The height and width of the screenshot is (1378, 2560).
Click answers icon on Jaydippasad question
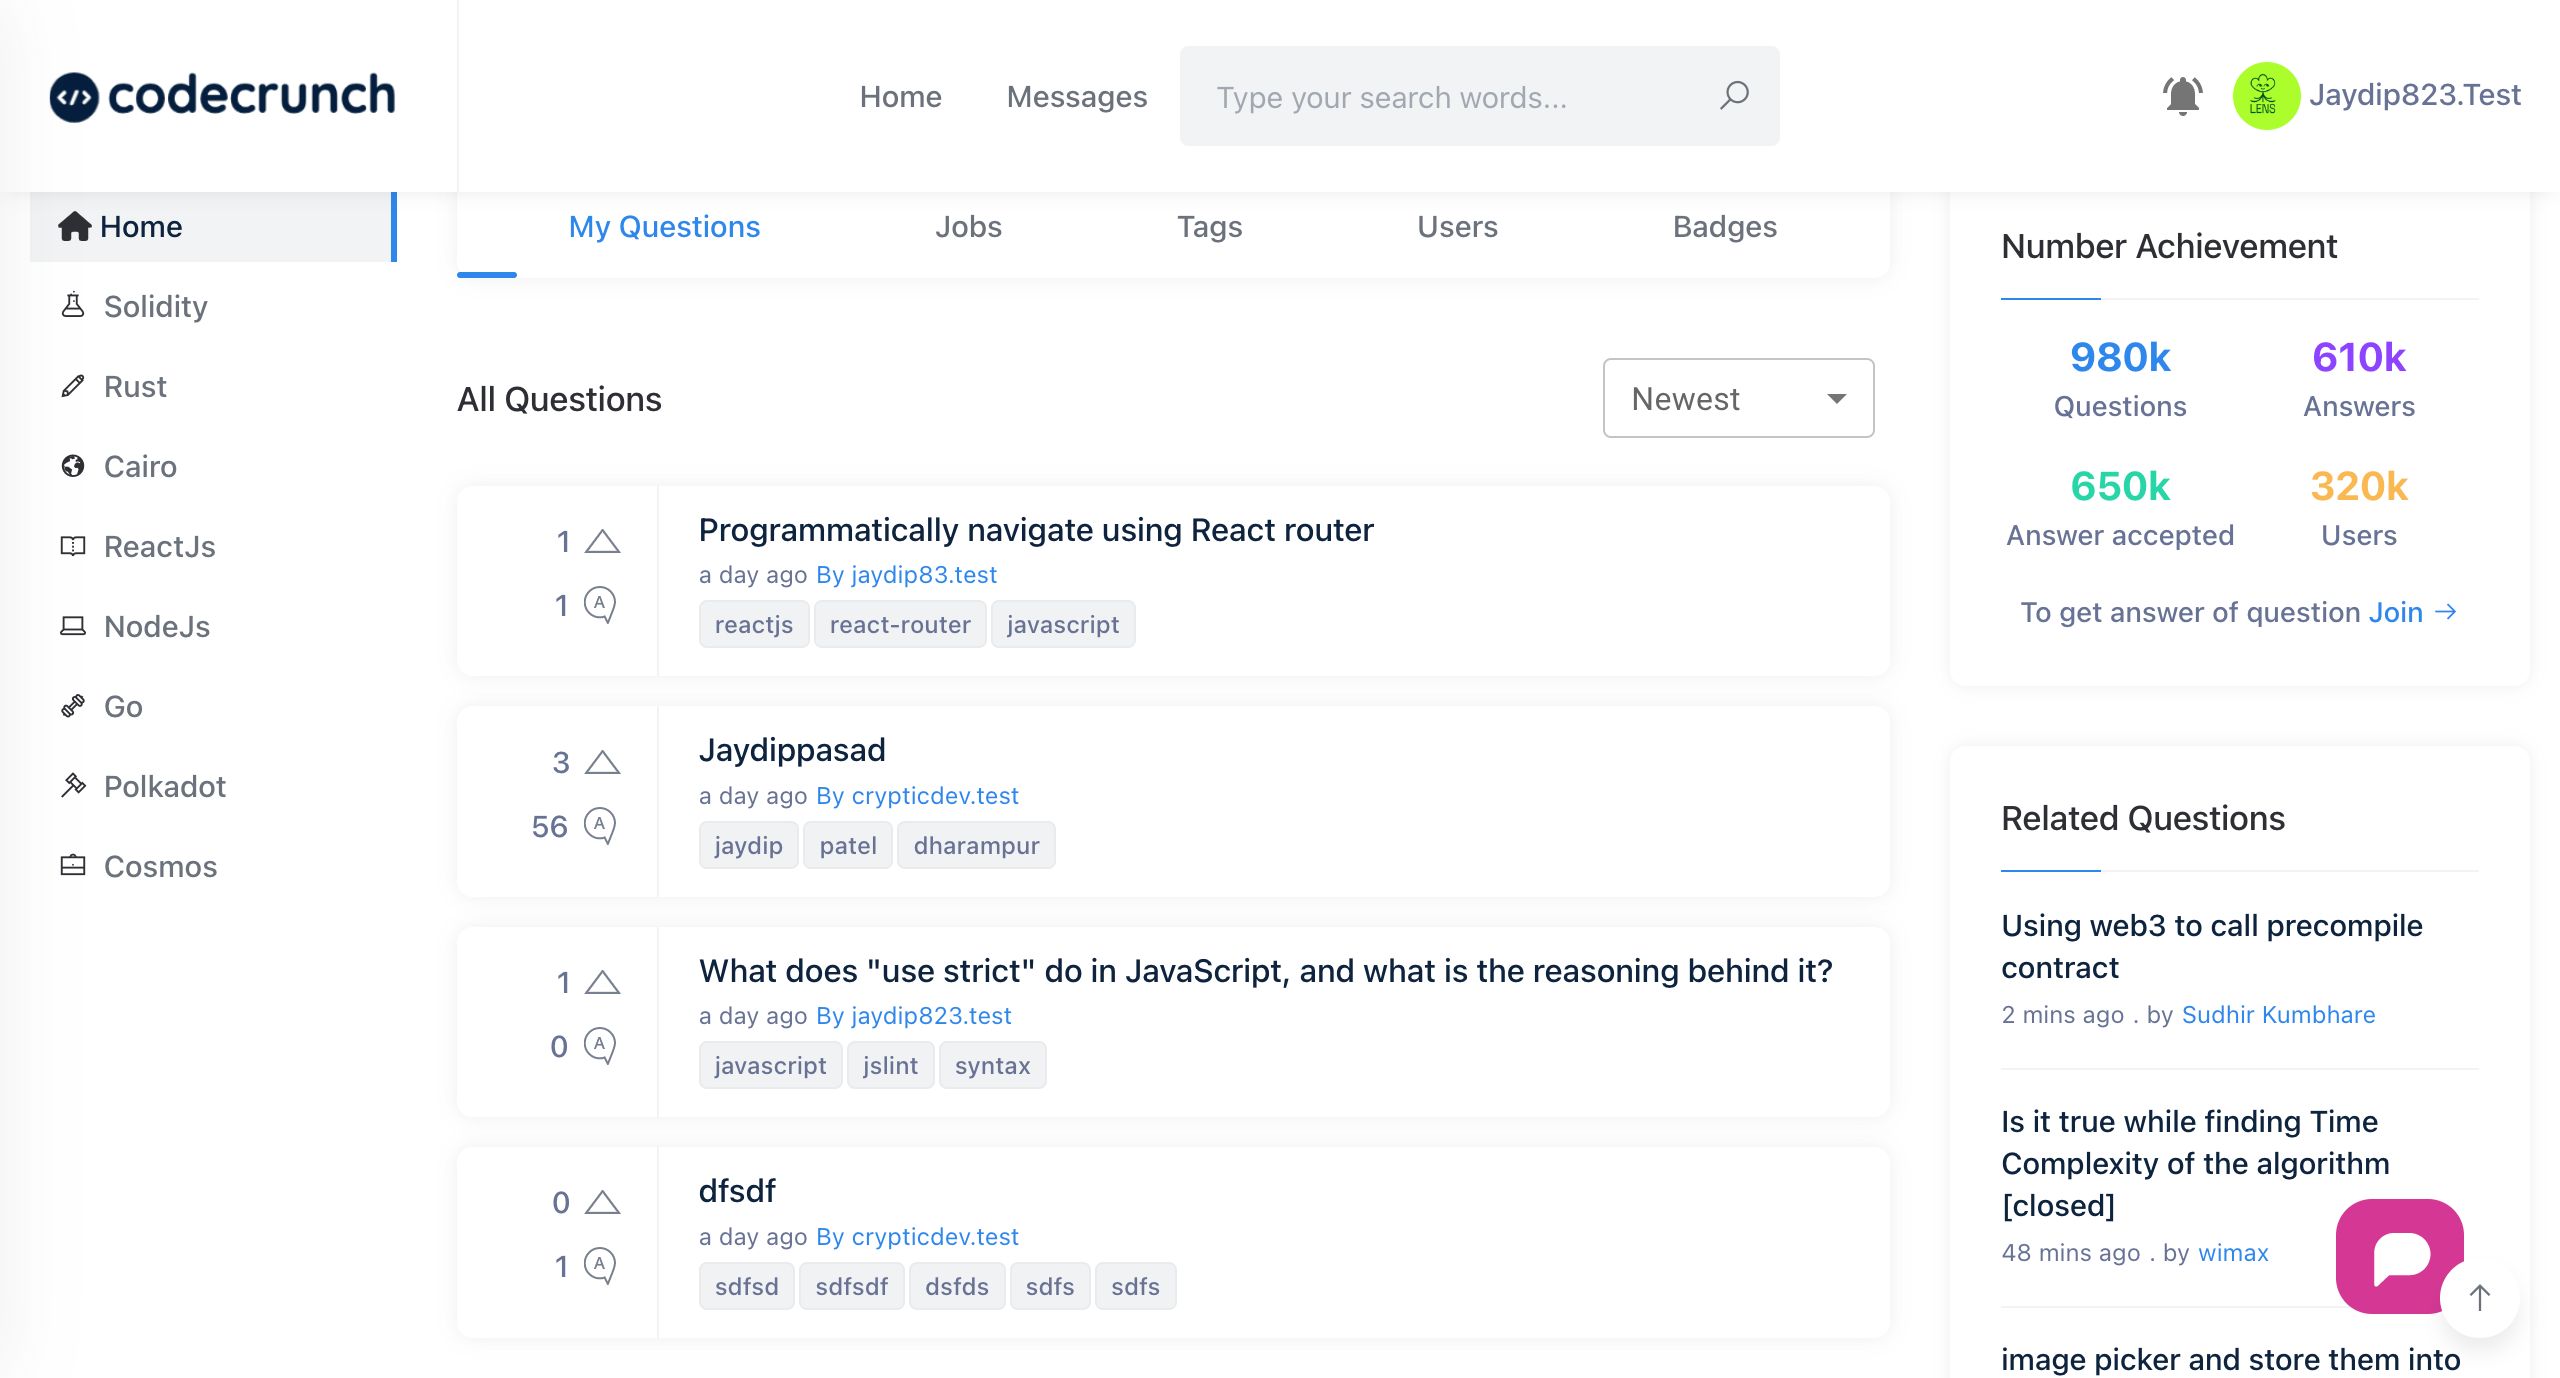coord(600,826)
